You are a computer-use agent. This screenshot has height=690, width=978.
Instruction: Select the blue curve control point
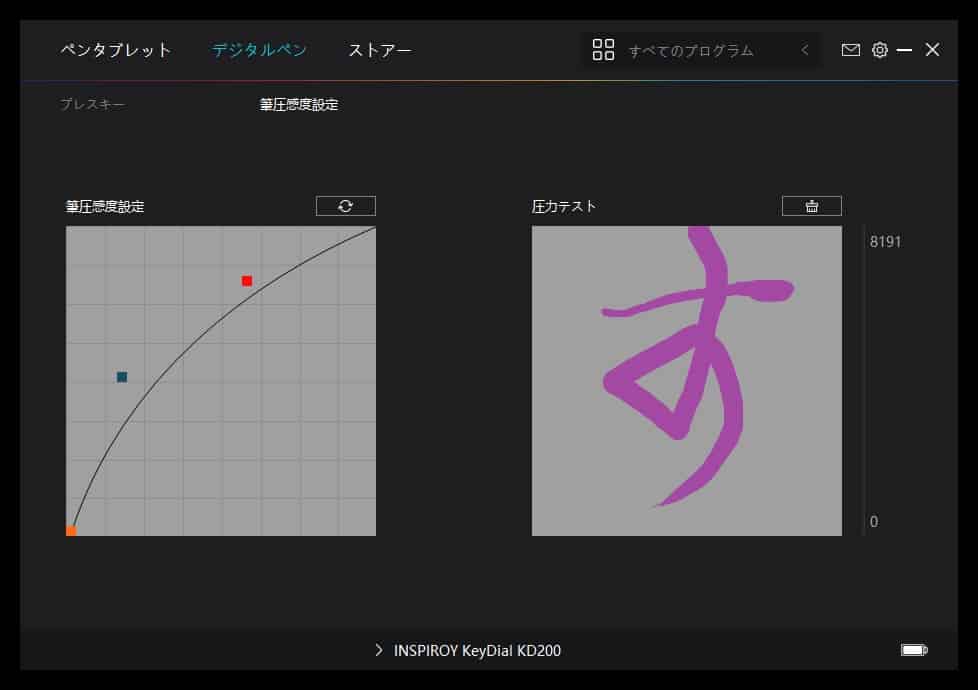(x=122, y=377)
